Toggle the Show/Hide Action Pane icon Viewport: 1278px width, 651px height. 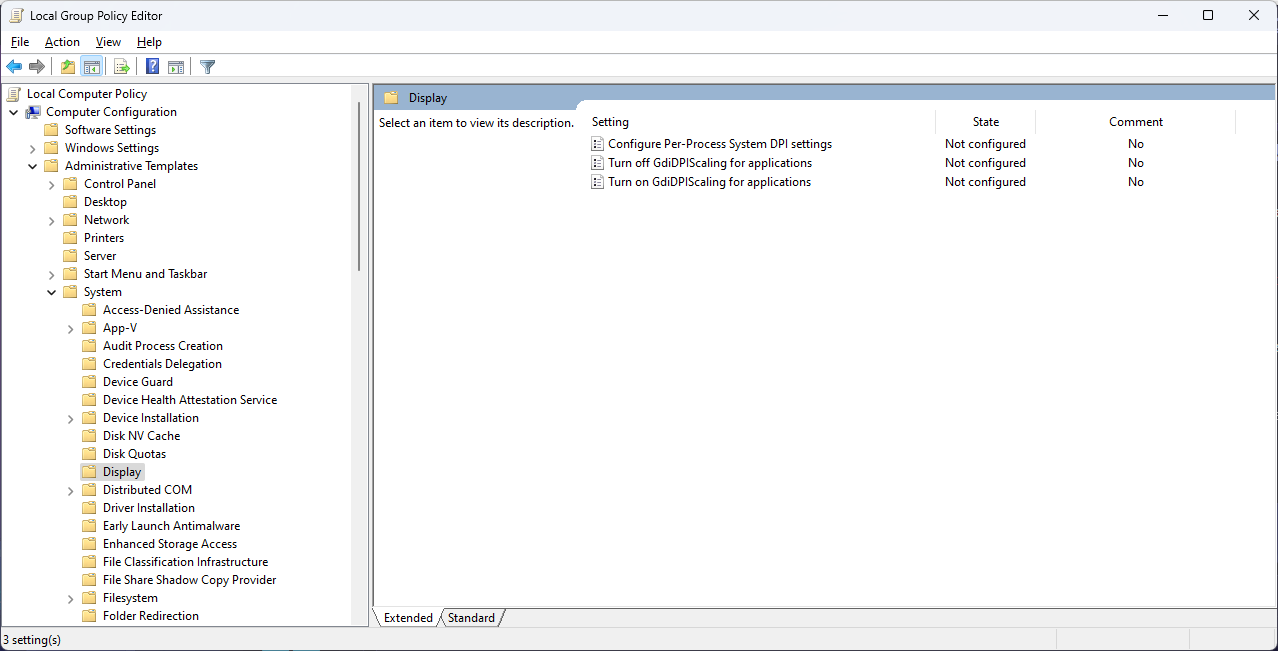(176, 67)
